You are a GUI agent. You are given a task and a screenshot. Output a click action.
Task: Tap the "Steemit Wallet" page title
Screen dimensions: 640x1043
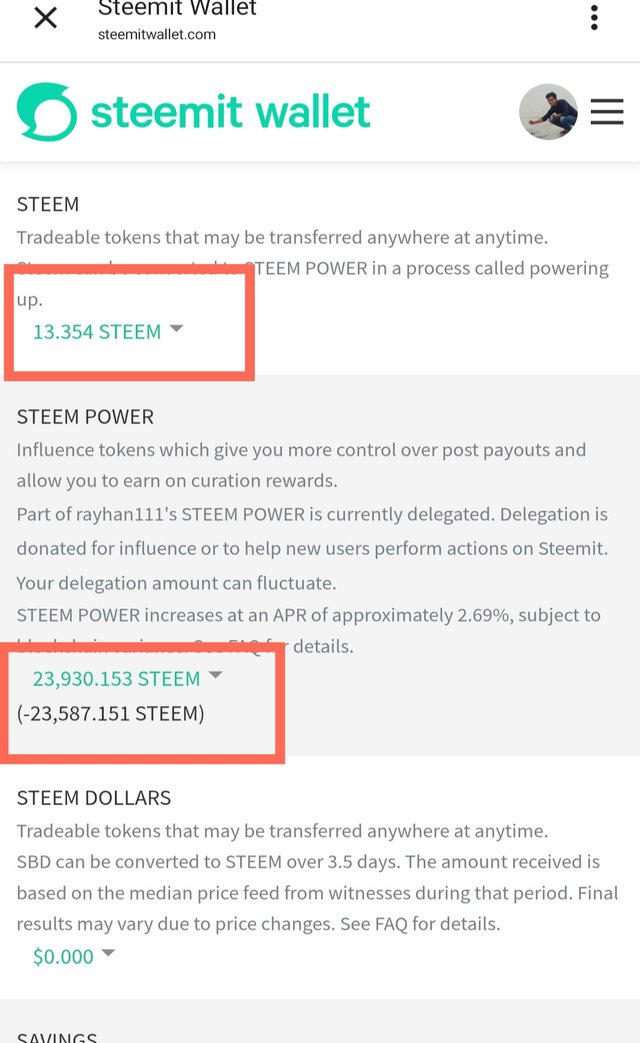point(177,9)
